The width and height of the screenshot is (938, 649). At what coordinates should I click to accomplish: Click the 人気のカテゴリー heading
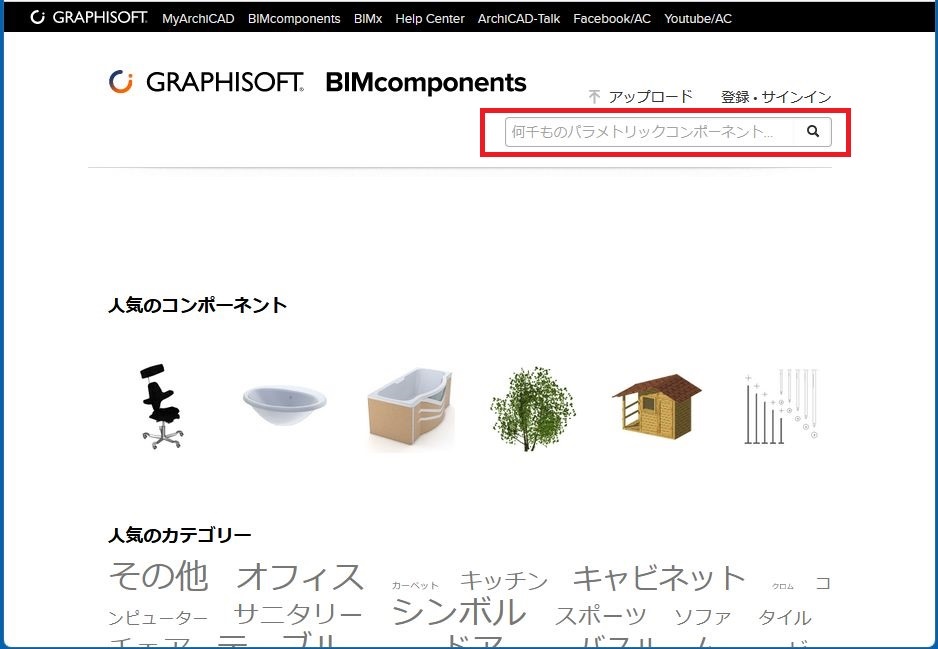click(x=179, y=535)
